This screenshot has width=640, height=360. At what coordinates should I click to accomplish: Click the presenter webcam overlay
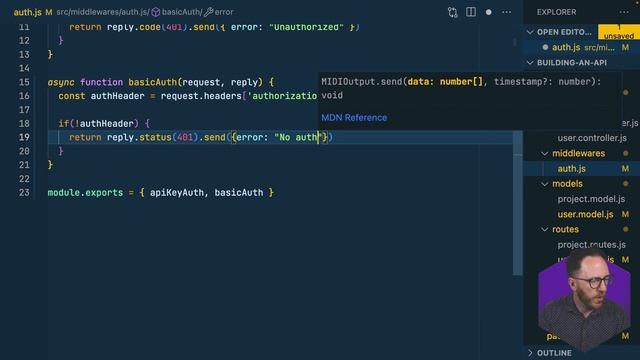click(x=584, y=299)
